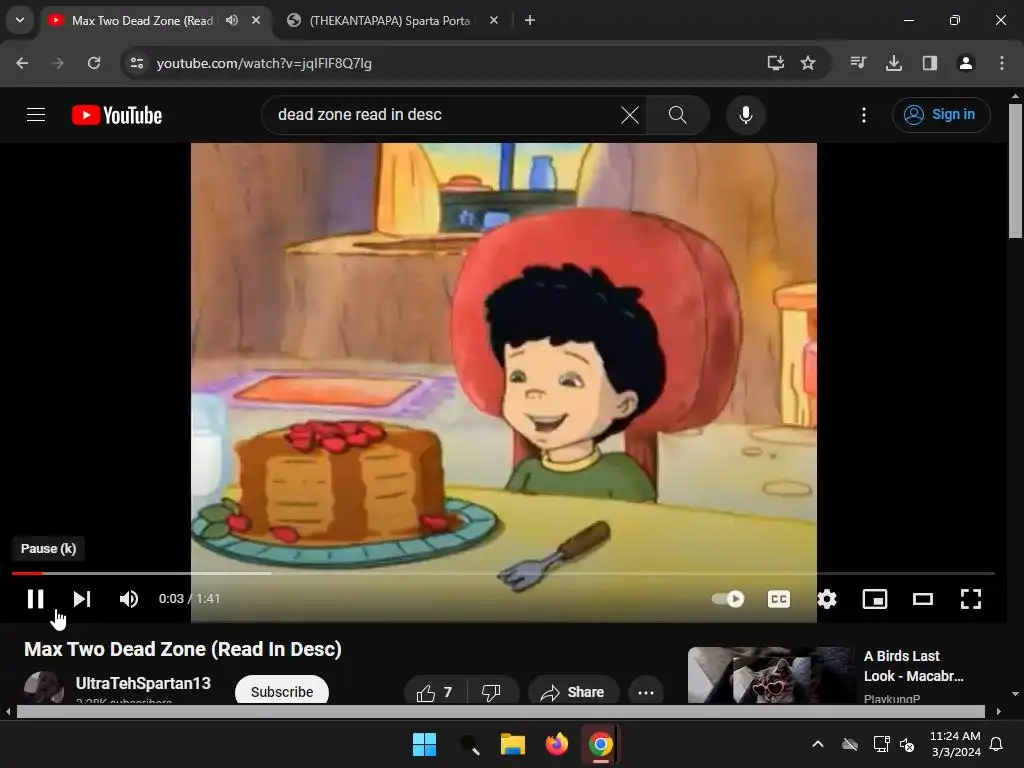Submit search with magnifier button
This screenshot has height=768, width=1024.
[x=678, y=115]
